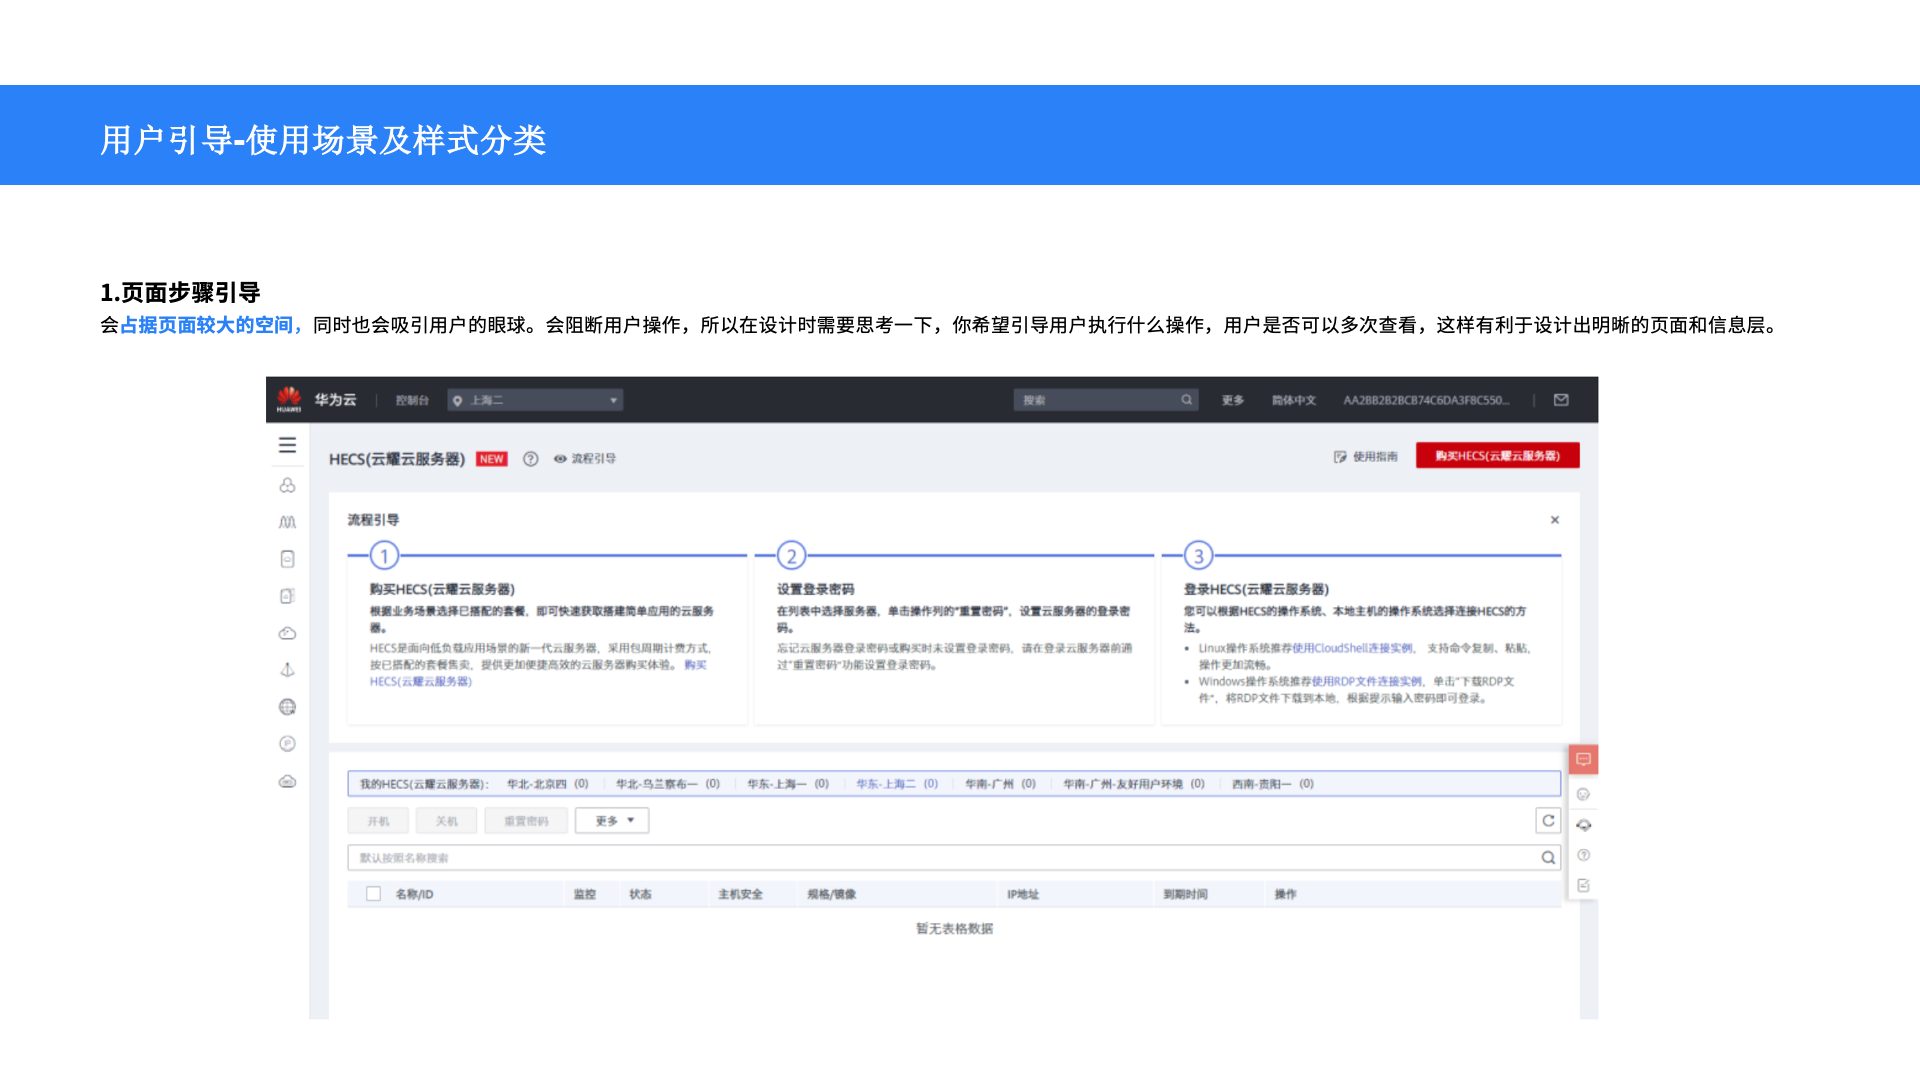Image resolution: width=1920 pixels, height=1080 pixels.
Task: Click the red feedback chat icon on the right
Action: click(x=1583, y=760)
